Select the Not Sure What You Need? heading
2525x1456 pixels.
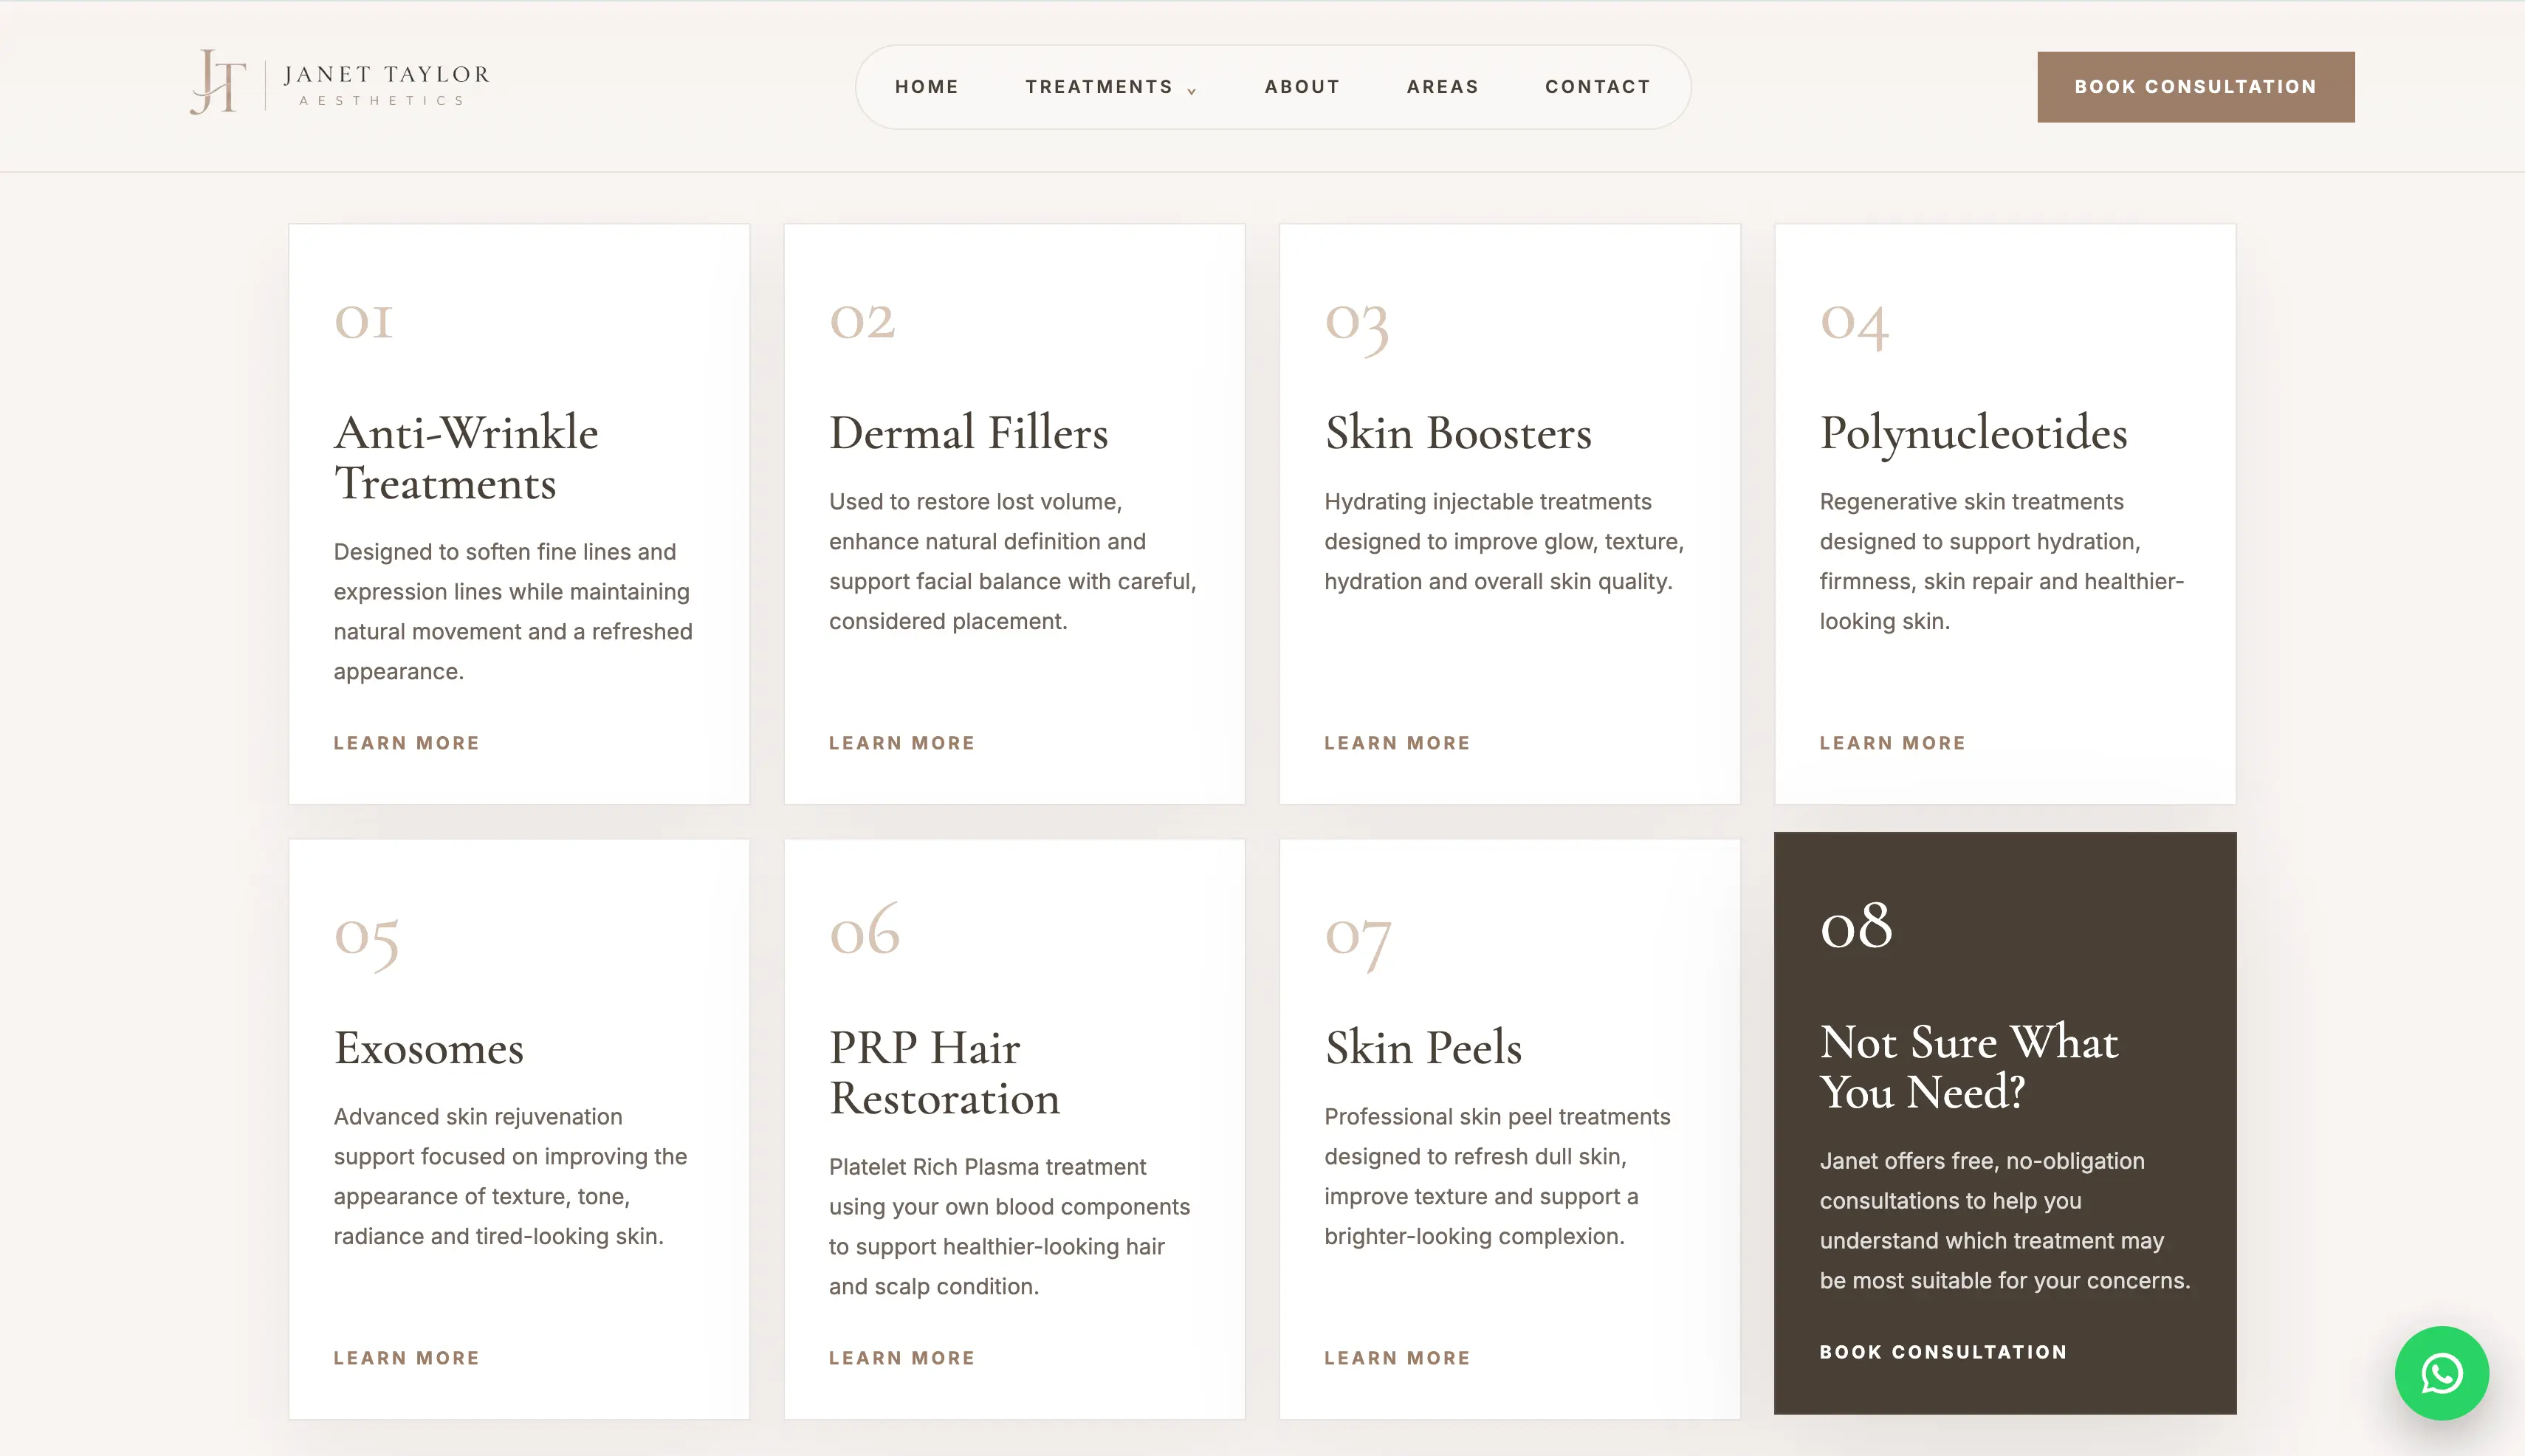[1968, 1067]
